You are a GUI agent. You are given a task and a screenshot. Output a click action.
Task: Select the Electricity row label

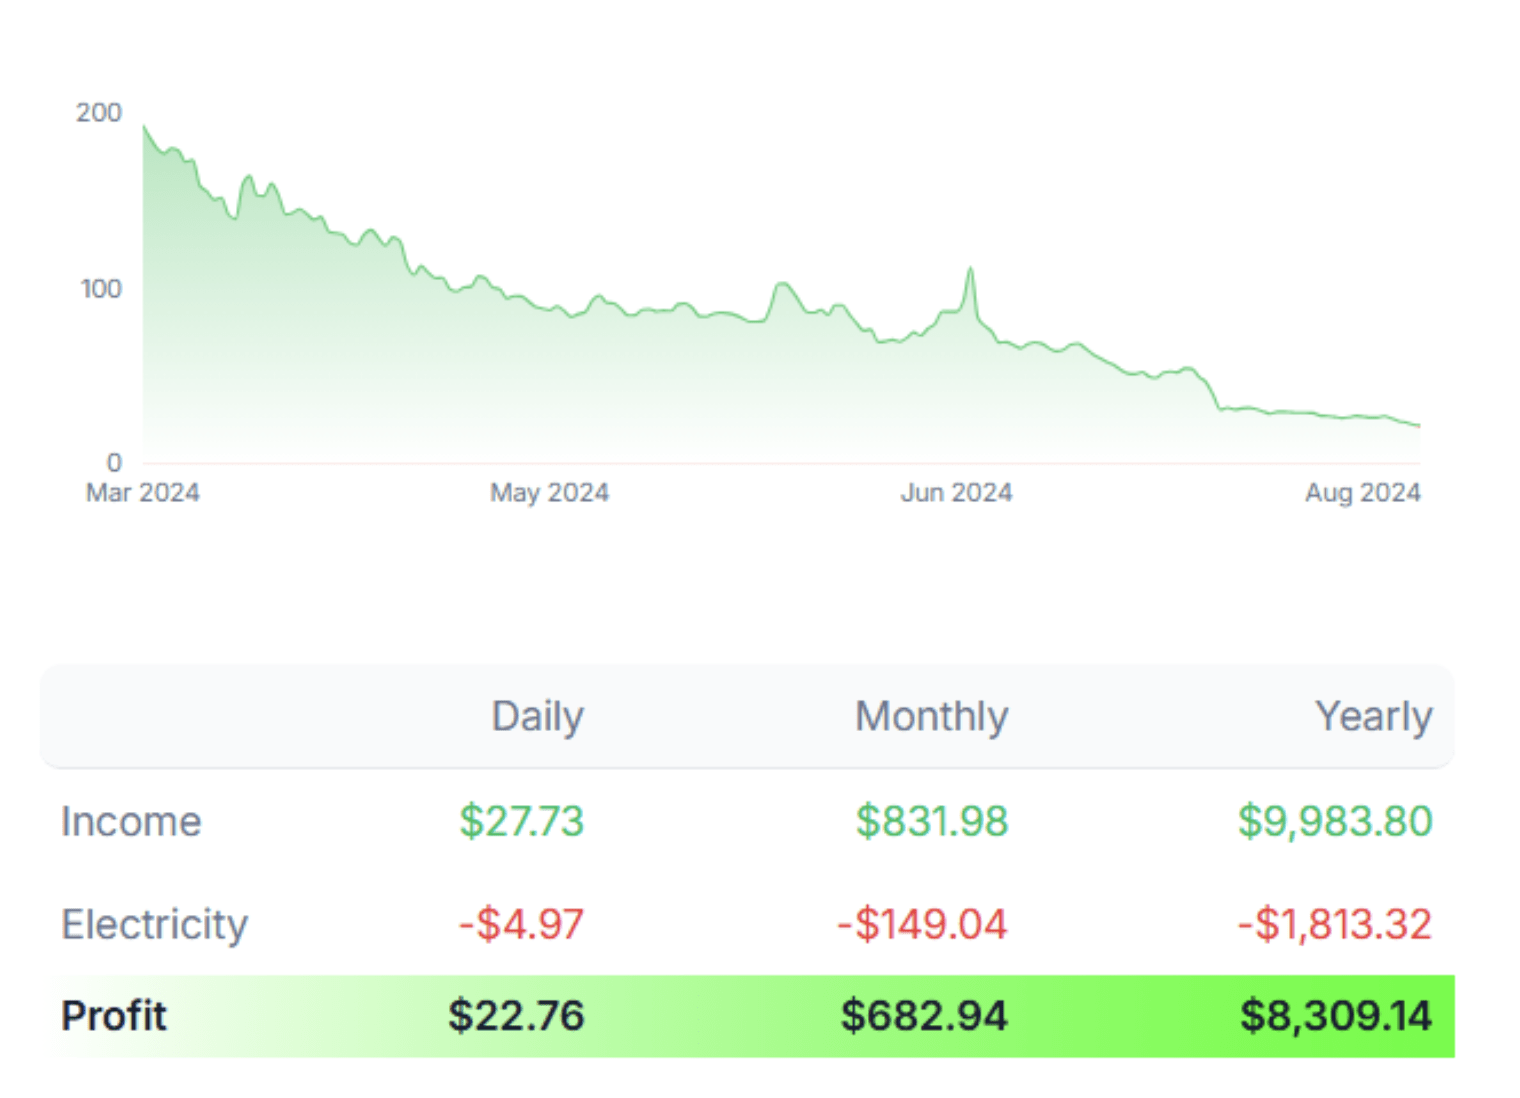tap(154, 924)
